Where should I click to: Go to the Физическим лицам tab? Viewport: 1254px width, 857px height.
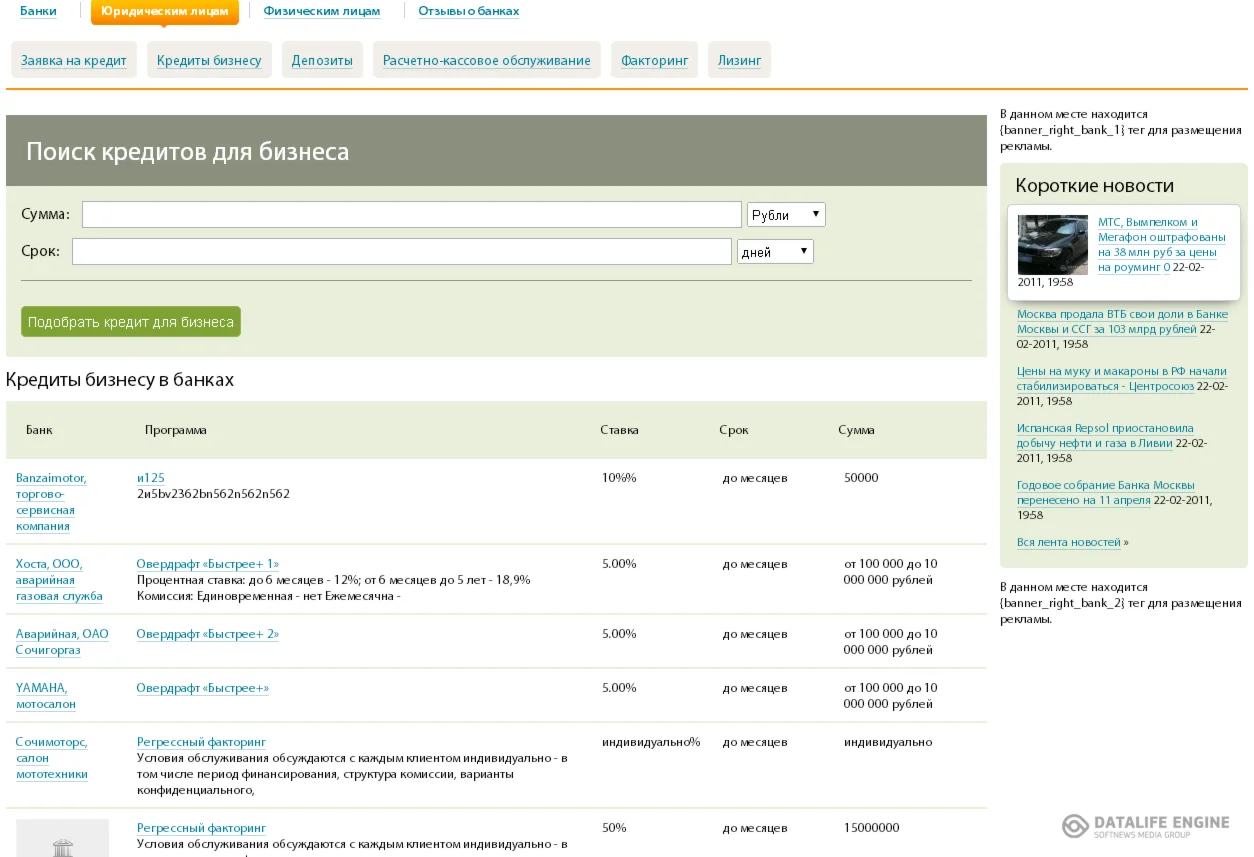(x=322, y=11)
